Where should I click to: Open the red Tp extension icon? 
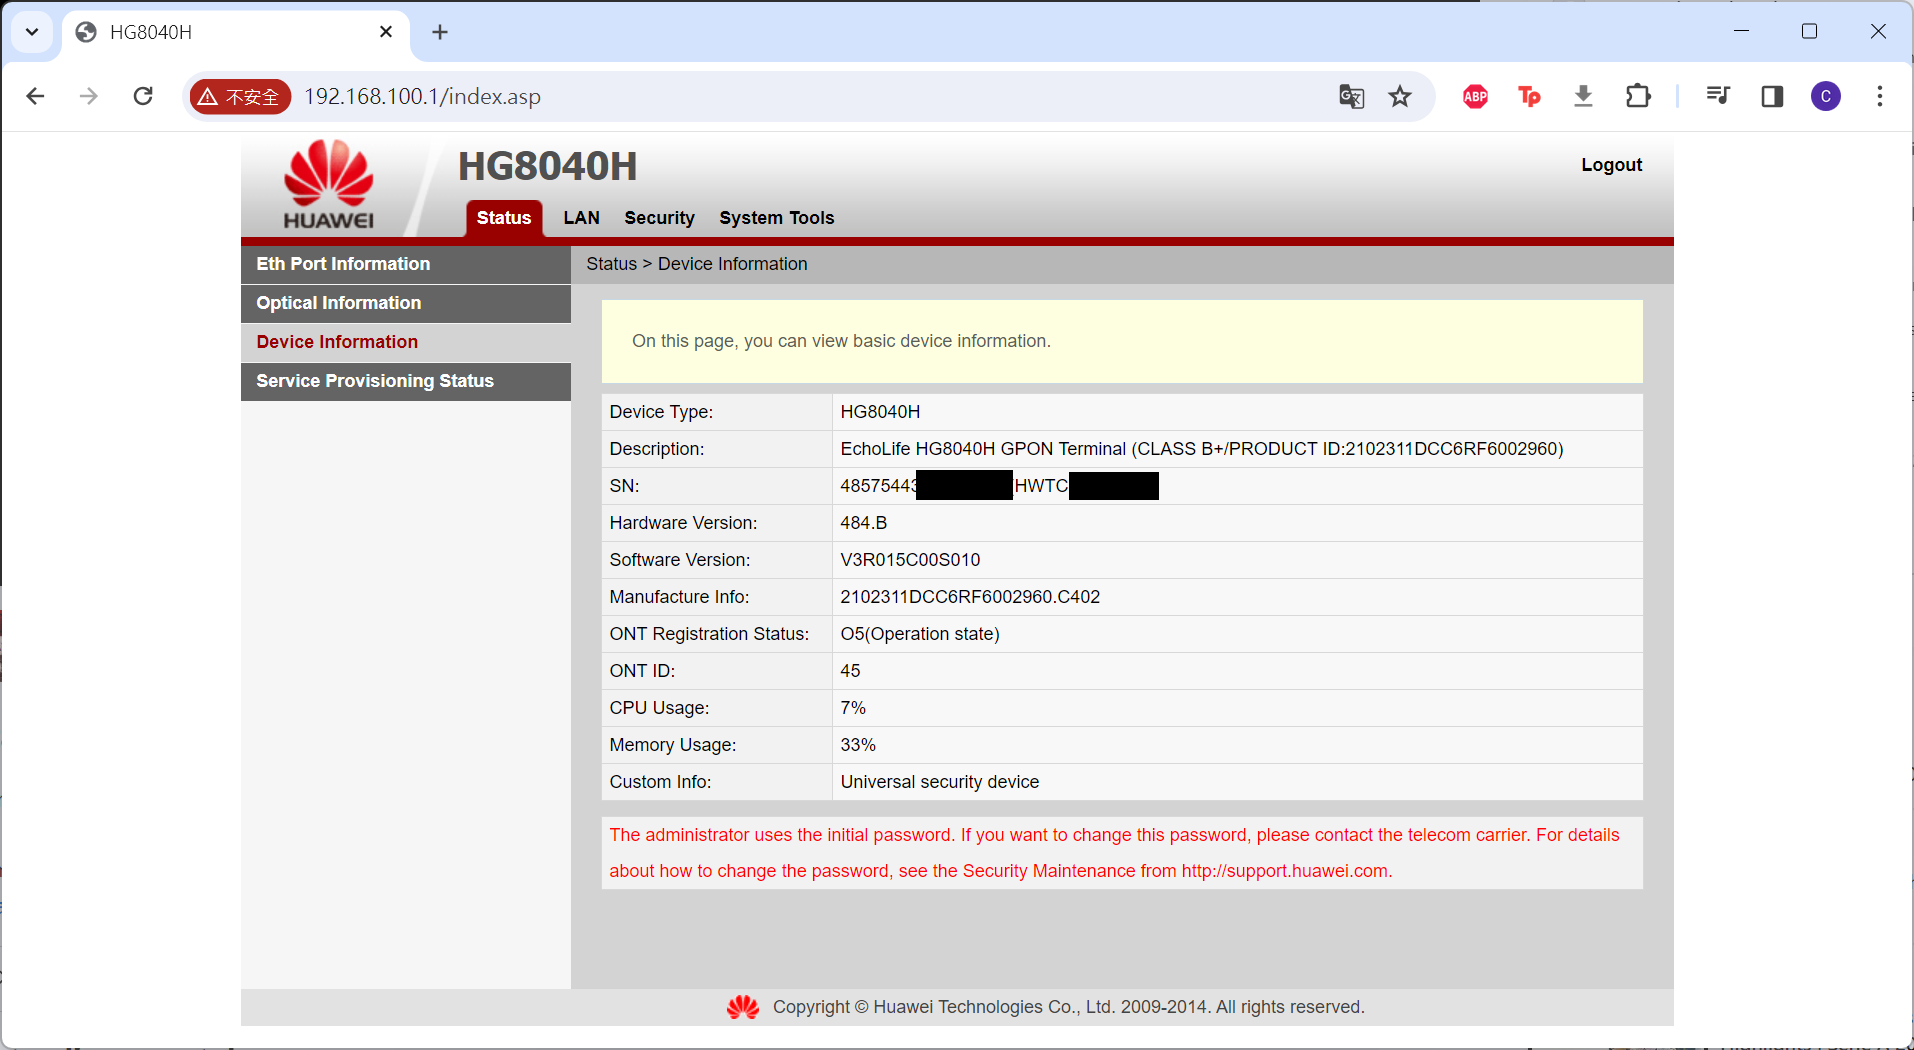click(1529, 96)
